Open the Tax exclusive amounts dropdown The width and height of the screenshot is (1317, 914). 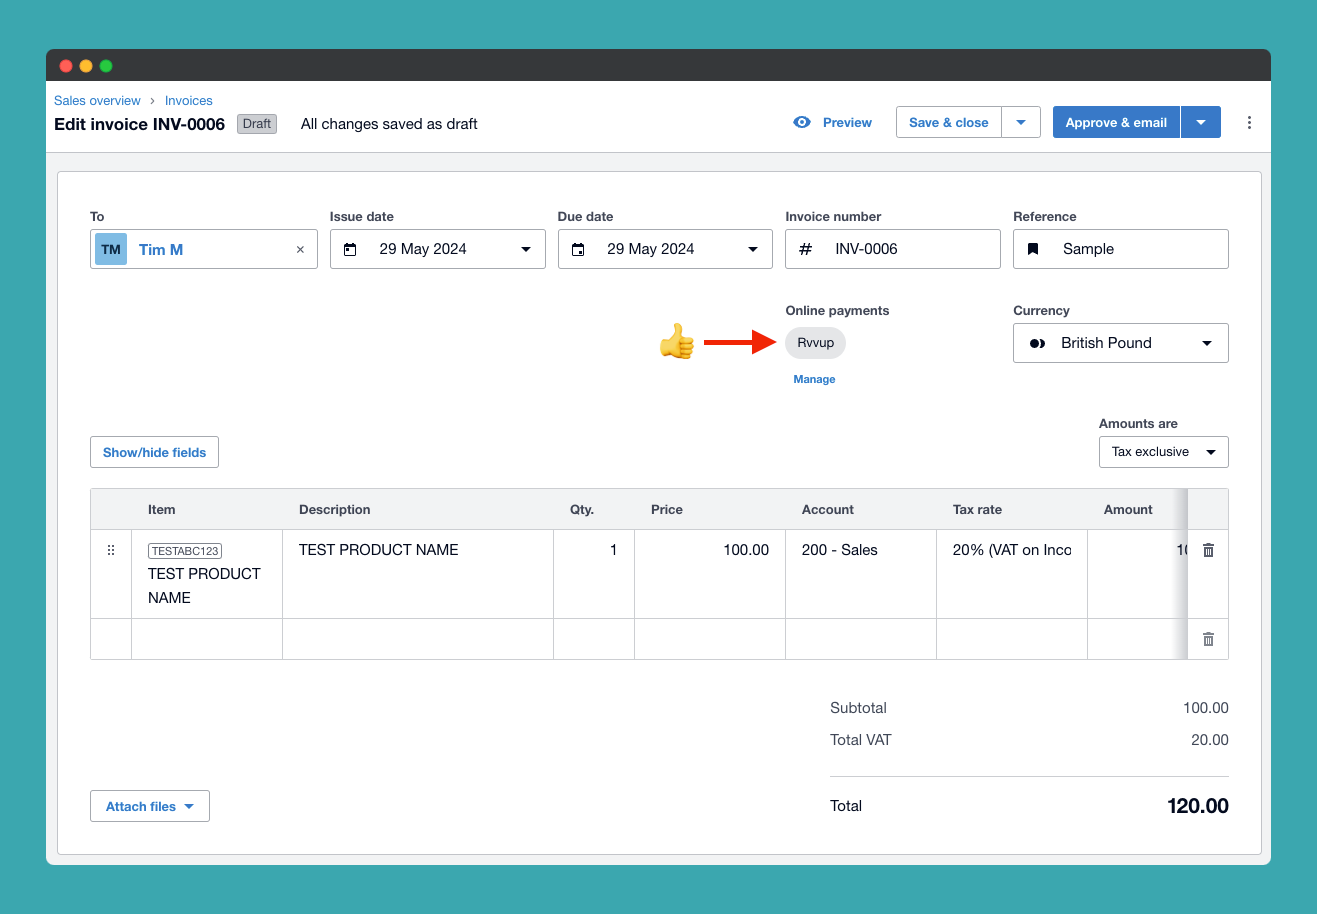(1163, 452)
